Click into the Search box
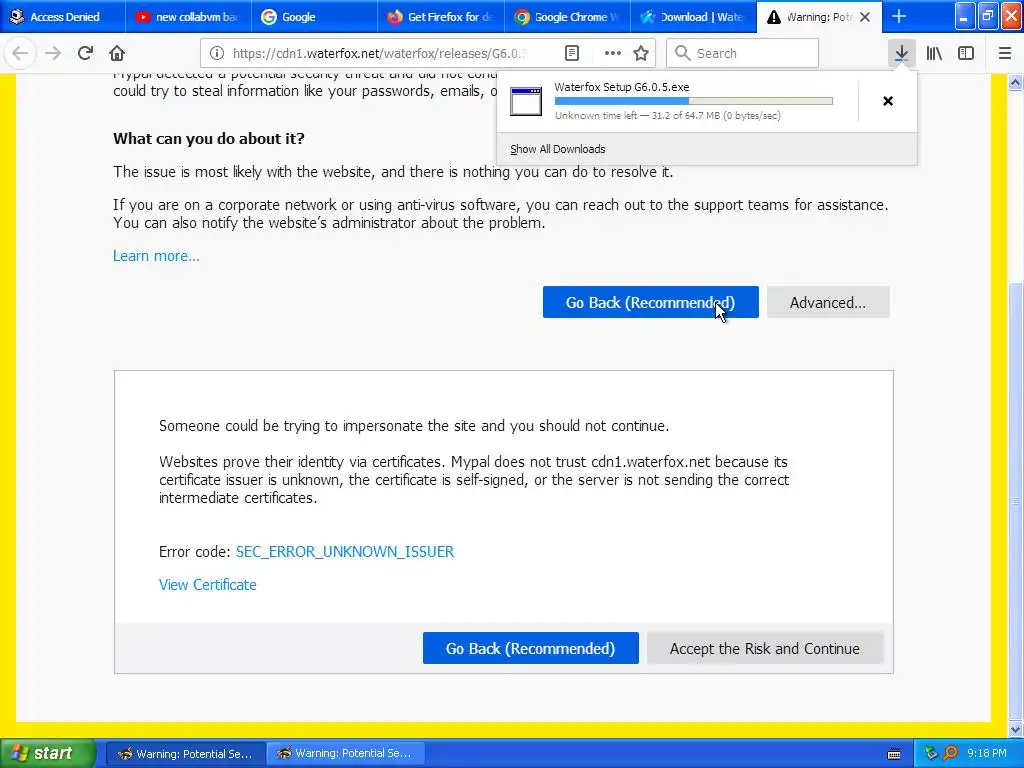Screen dimensions: 1024x768 pyautogui.click(x=742, y=53)
